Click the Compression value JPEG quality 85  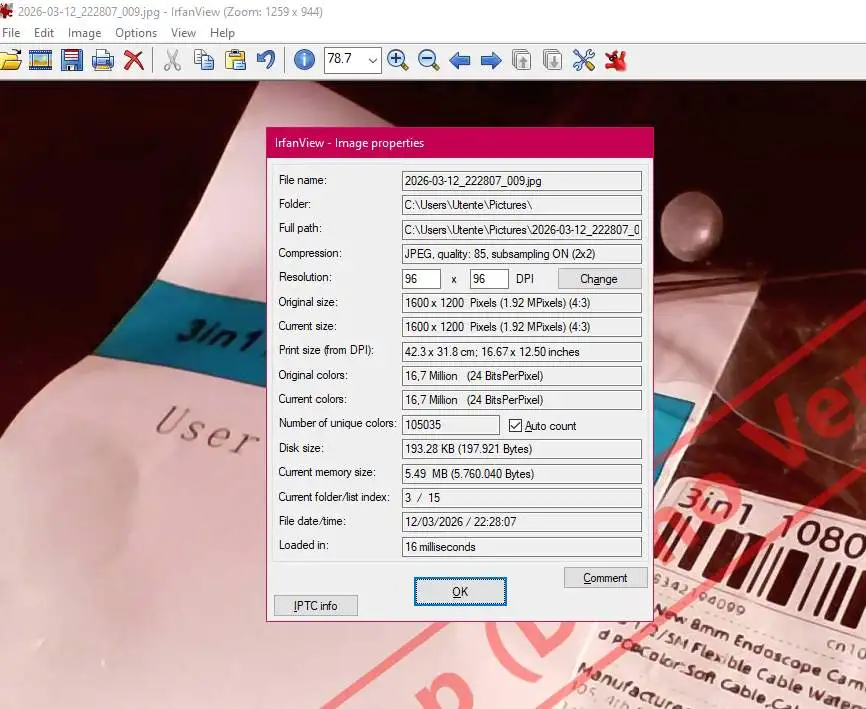click(521, 254)
